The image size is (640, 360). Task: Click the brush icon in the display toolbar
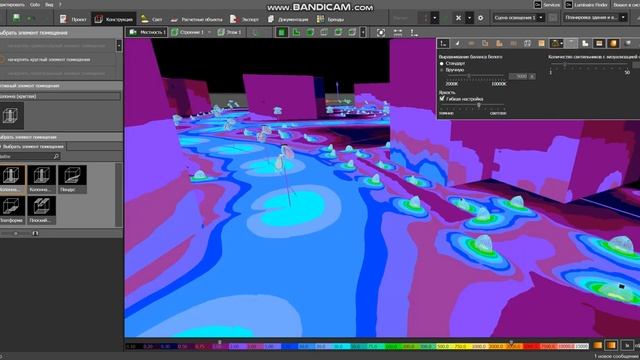coord(458,43)
